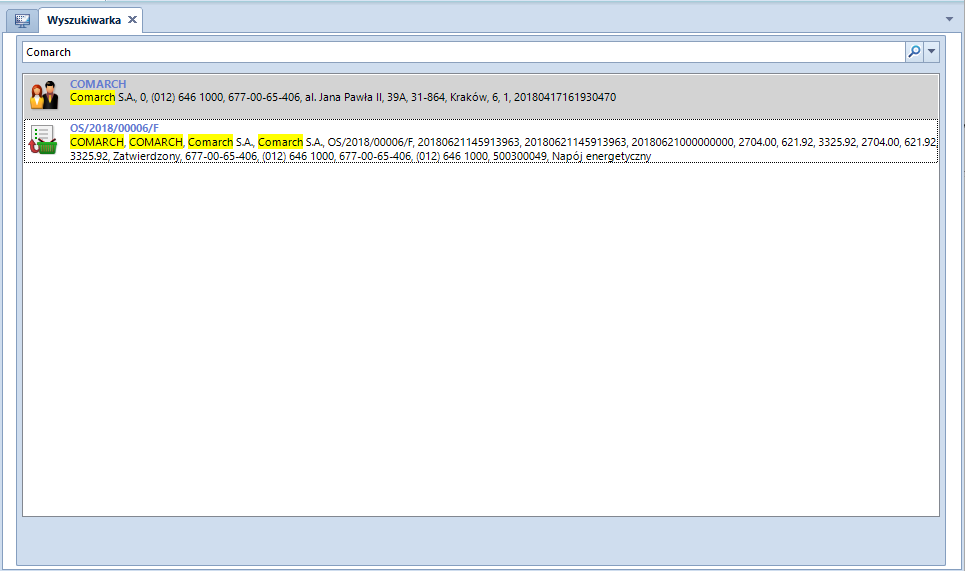Click the magnifier search button
The image size is (965, 571).
[x=915, y=52]
